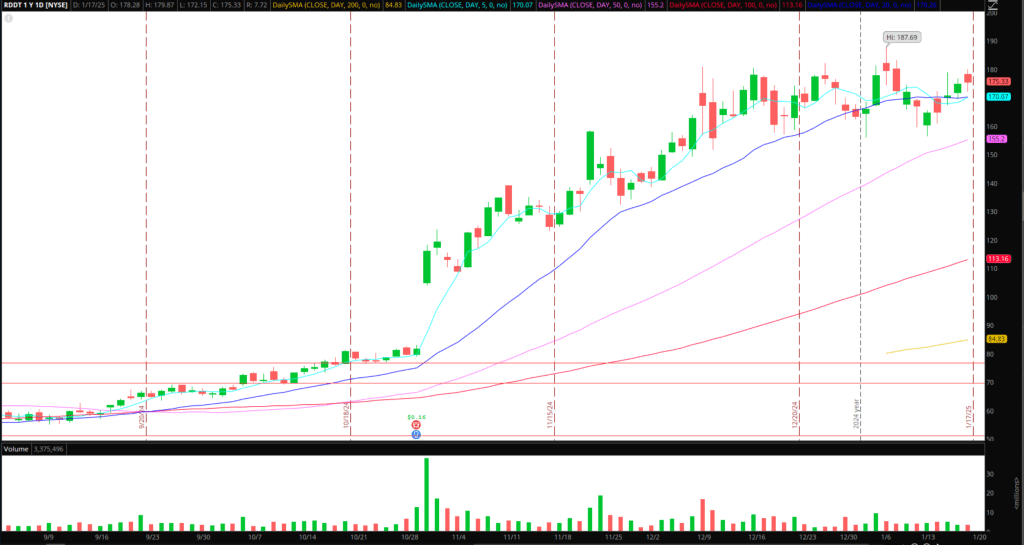Select the pink 155.2 axis price tag
Screen dimensions: 1024x545
[x=997, y=139]
